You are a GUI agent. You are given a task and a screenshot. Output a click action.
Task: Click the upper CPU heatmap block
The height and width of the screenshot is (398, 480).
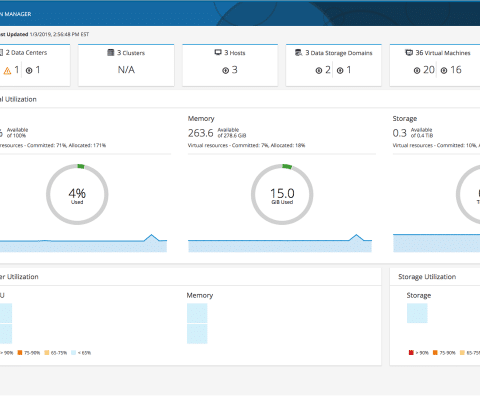(6, 313)
